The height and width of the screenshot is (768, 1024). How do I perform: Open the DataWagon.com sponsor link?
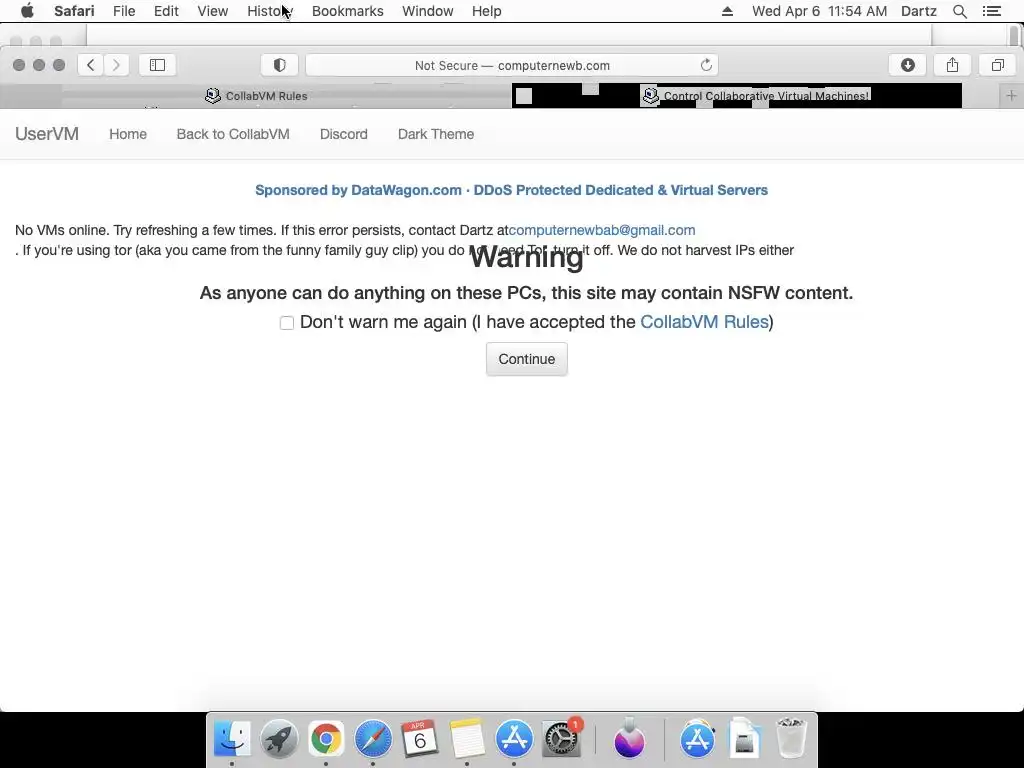tap(511, 190)
